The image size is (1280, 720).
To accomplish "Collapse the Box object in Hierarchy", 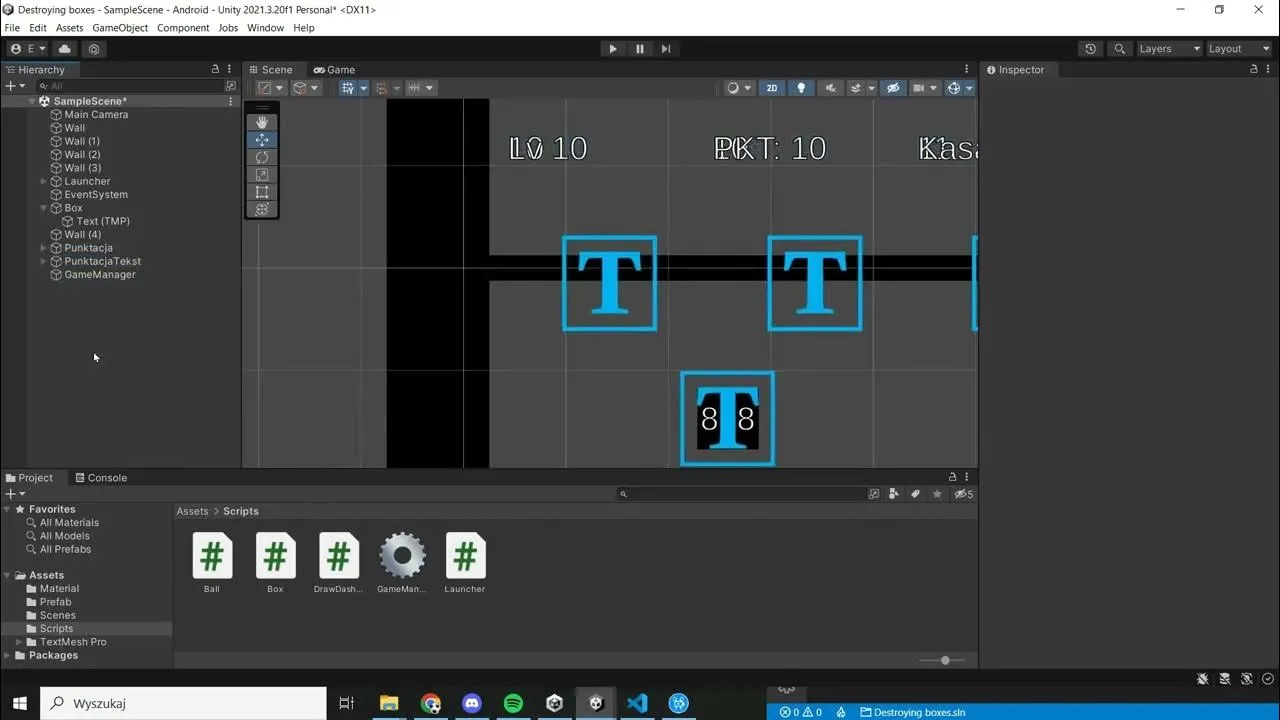I will [43, 208].
